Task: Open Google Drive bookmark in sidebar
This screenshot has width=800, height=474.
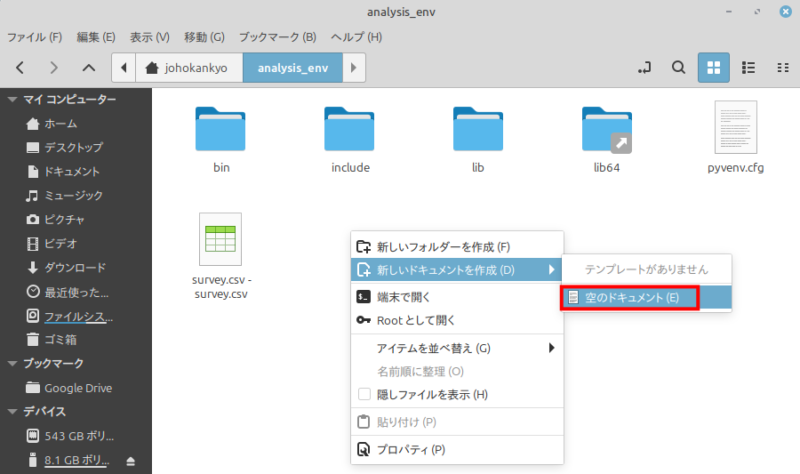Action: click(x=78, y=388)
